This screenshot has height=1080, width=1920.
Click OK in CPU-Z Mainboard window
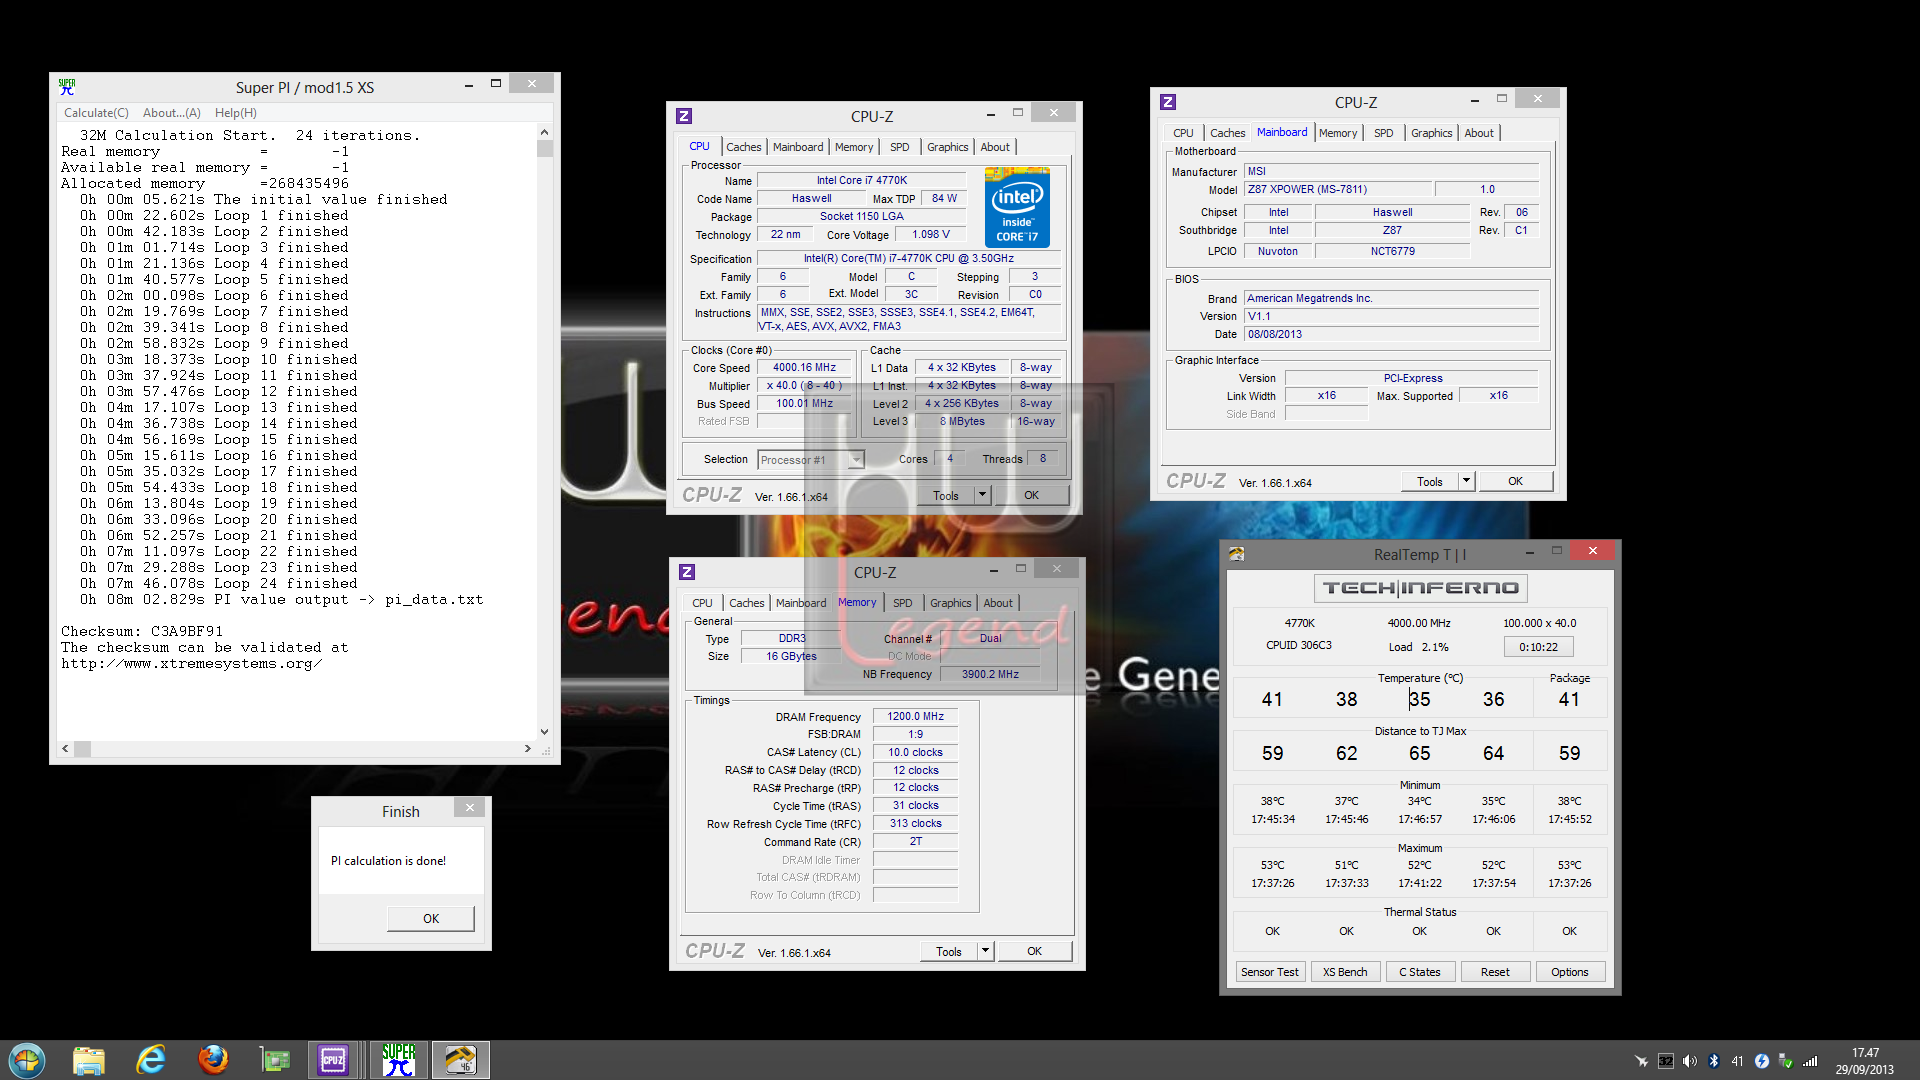coord(1515,481)
